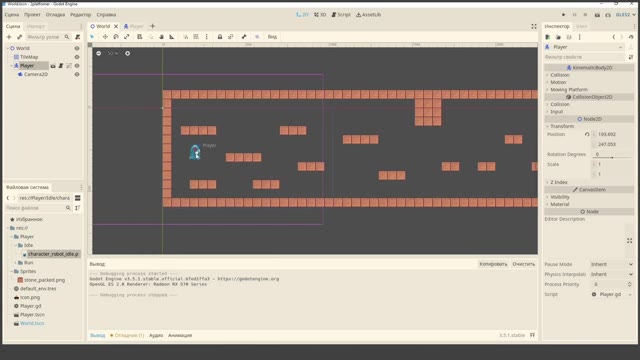Screen dimensions: 640x360
Task: Open the Проект menu
Action: click(32, 15)
